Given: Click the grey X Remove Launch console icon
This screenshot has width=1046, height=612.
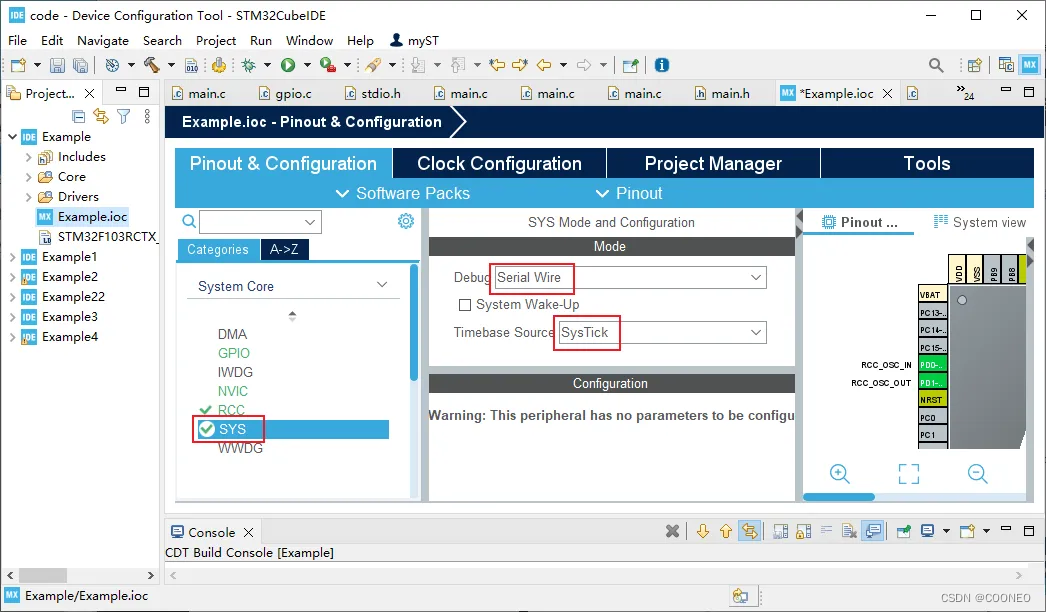Looking at the screenshot, I should pos(672,531).
